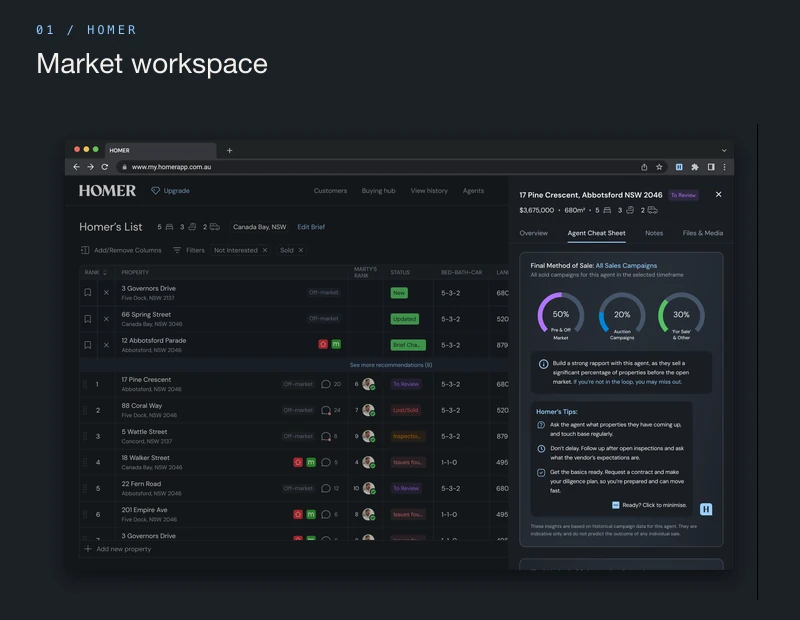Screen dimensions: 800x620
Task: Open the Final Method of Sale campaign selector
Action: pos(626,265)
